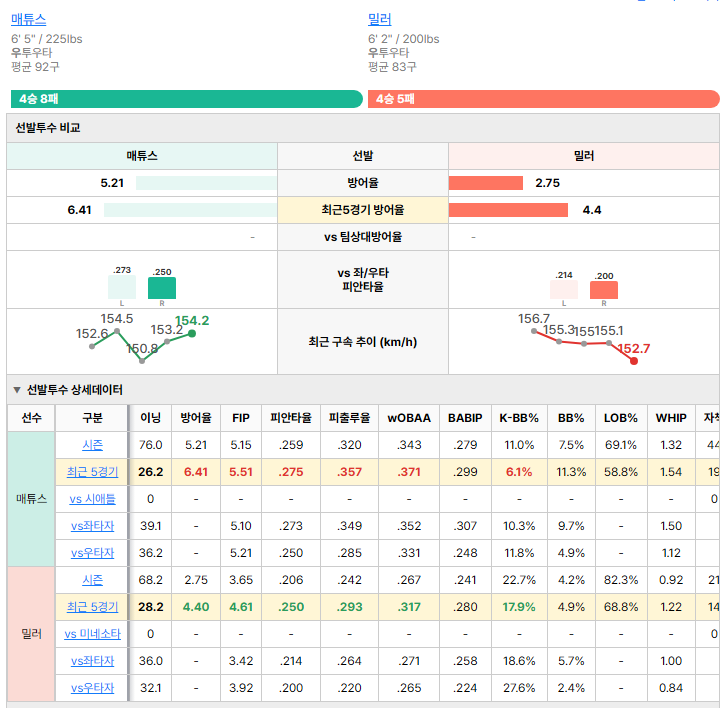This screenshot has height=708, width=726.
Task: Click the 150.8 velocity point for 매튜스
Action: (142, 361)
